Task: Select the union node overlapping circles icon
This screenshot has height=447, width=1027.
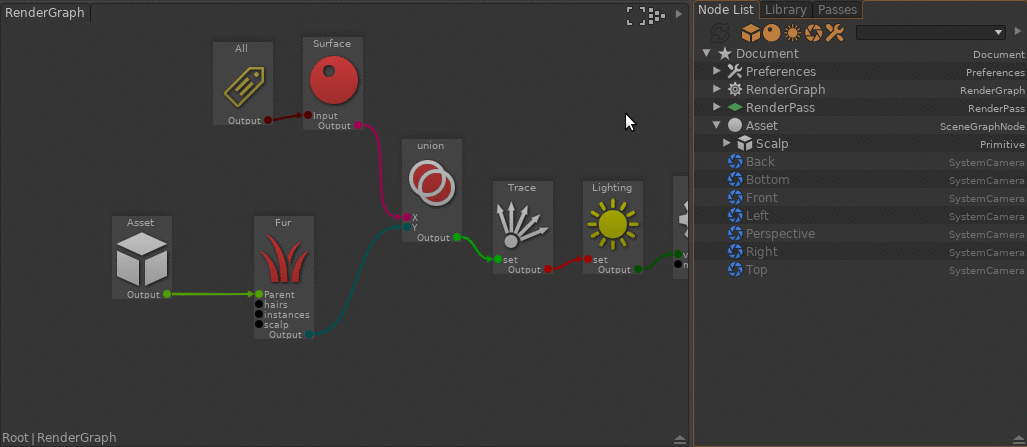Action: [431, 183]
